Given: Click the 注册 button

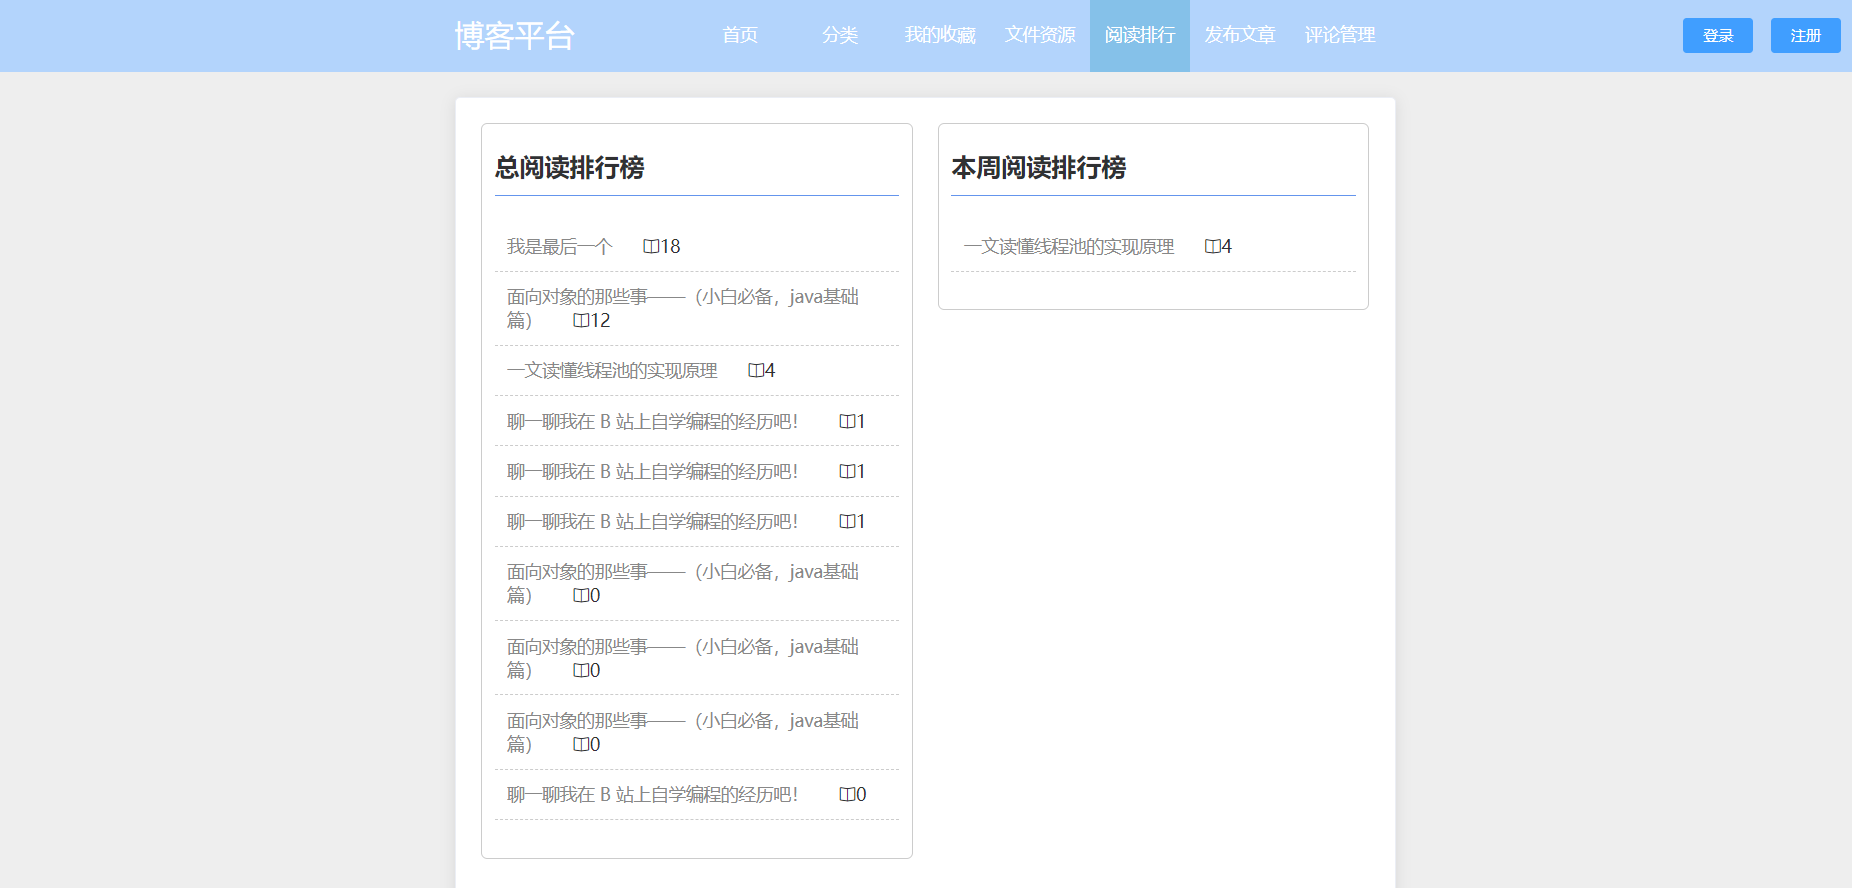Looking at the screenshot, I should click(x=1806, y=35).
